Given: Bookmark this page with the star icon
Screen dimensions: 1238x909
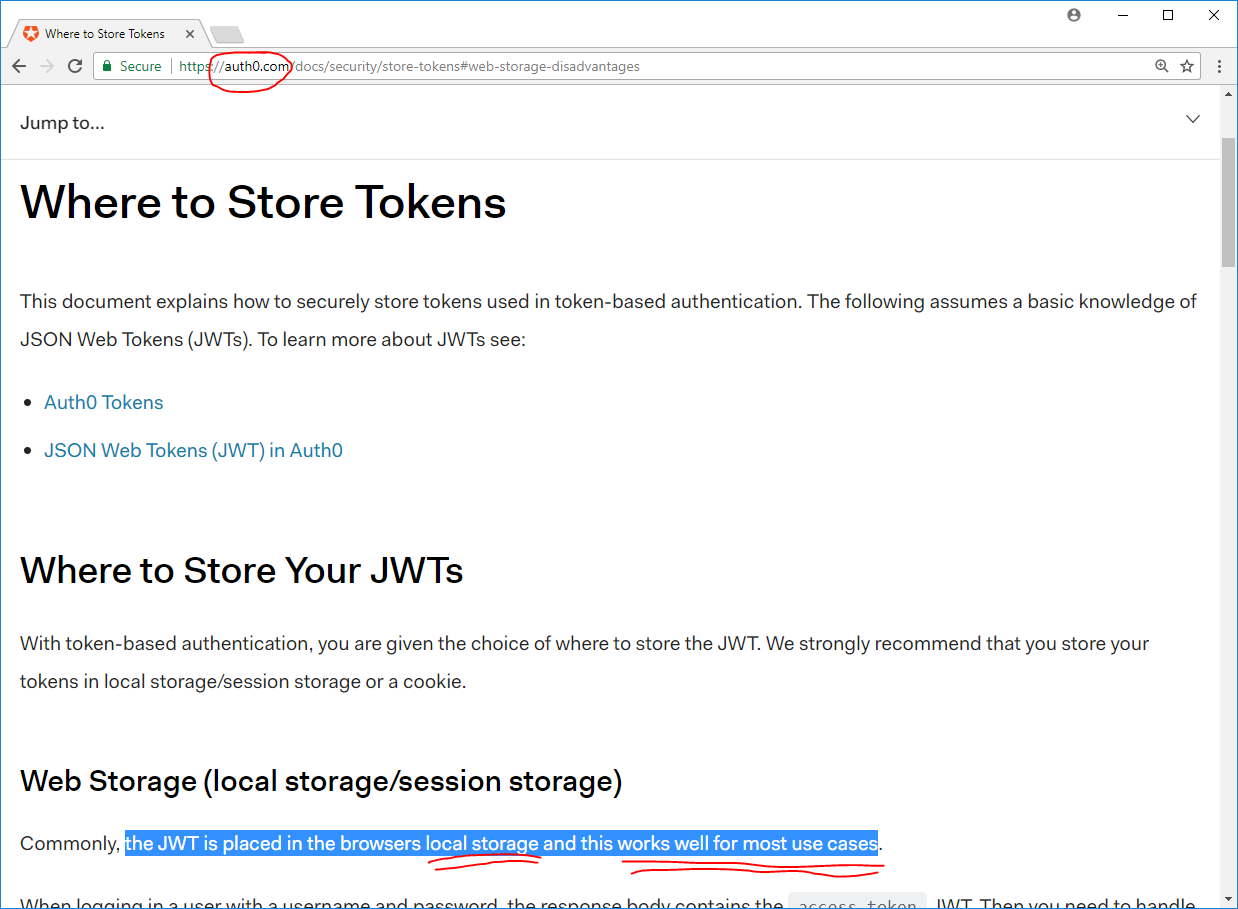Looking at the screenshot, I should pos(1187,66).
